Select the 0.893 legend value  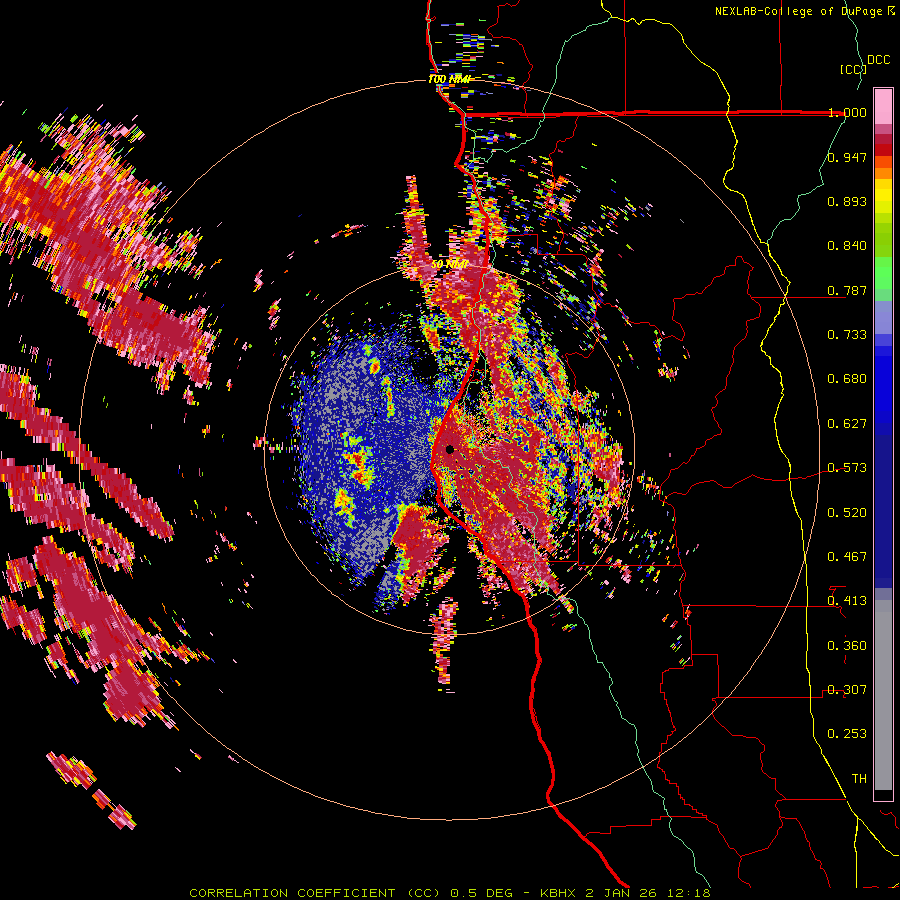tap(847, 201)
